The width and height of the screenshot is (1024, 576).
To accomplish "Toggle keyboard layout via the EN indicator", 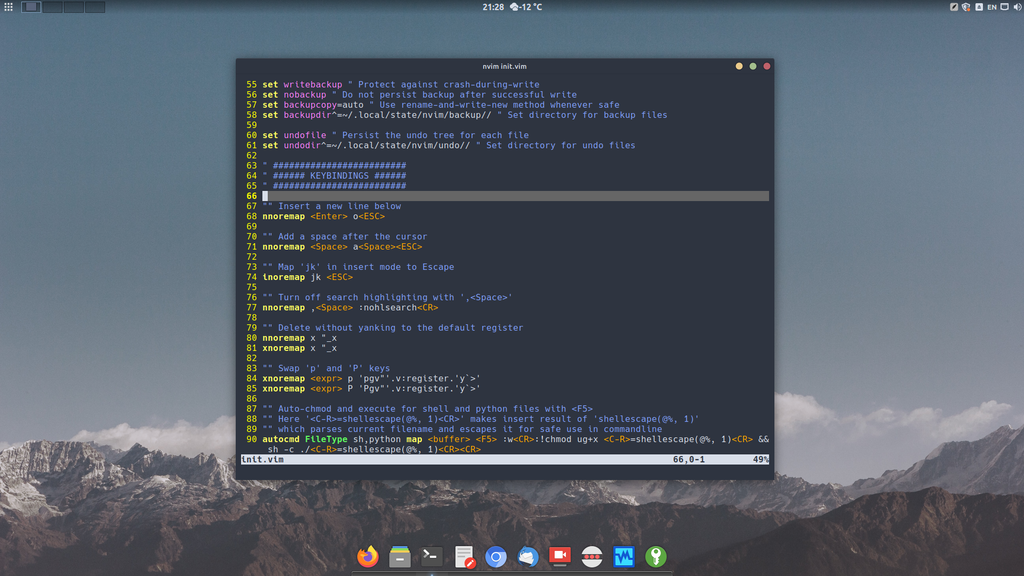I will pyautogui.click(x=992, y=7).
